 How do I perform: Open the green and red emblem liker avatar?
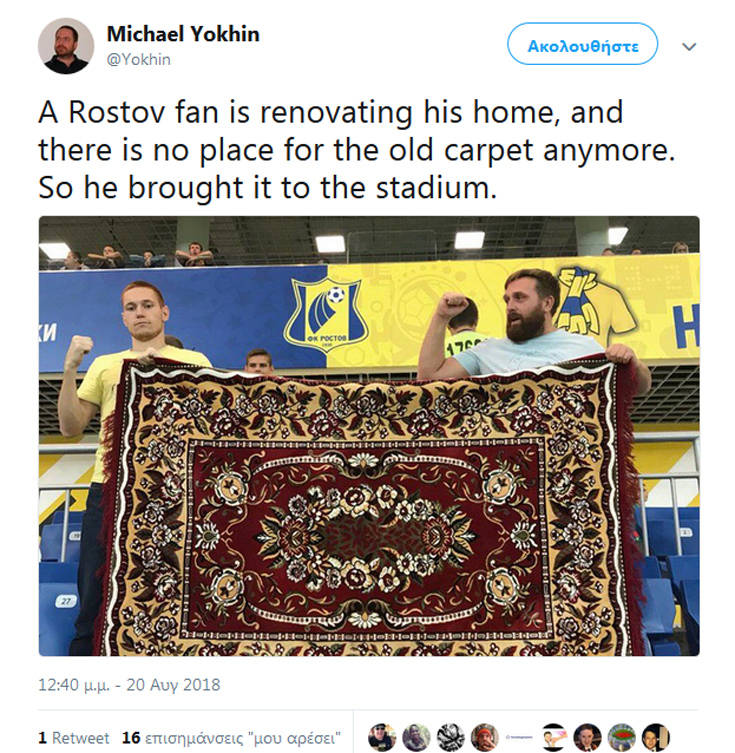(622, 737)
